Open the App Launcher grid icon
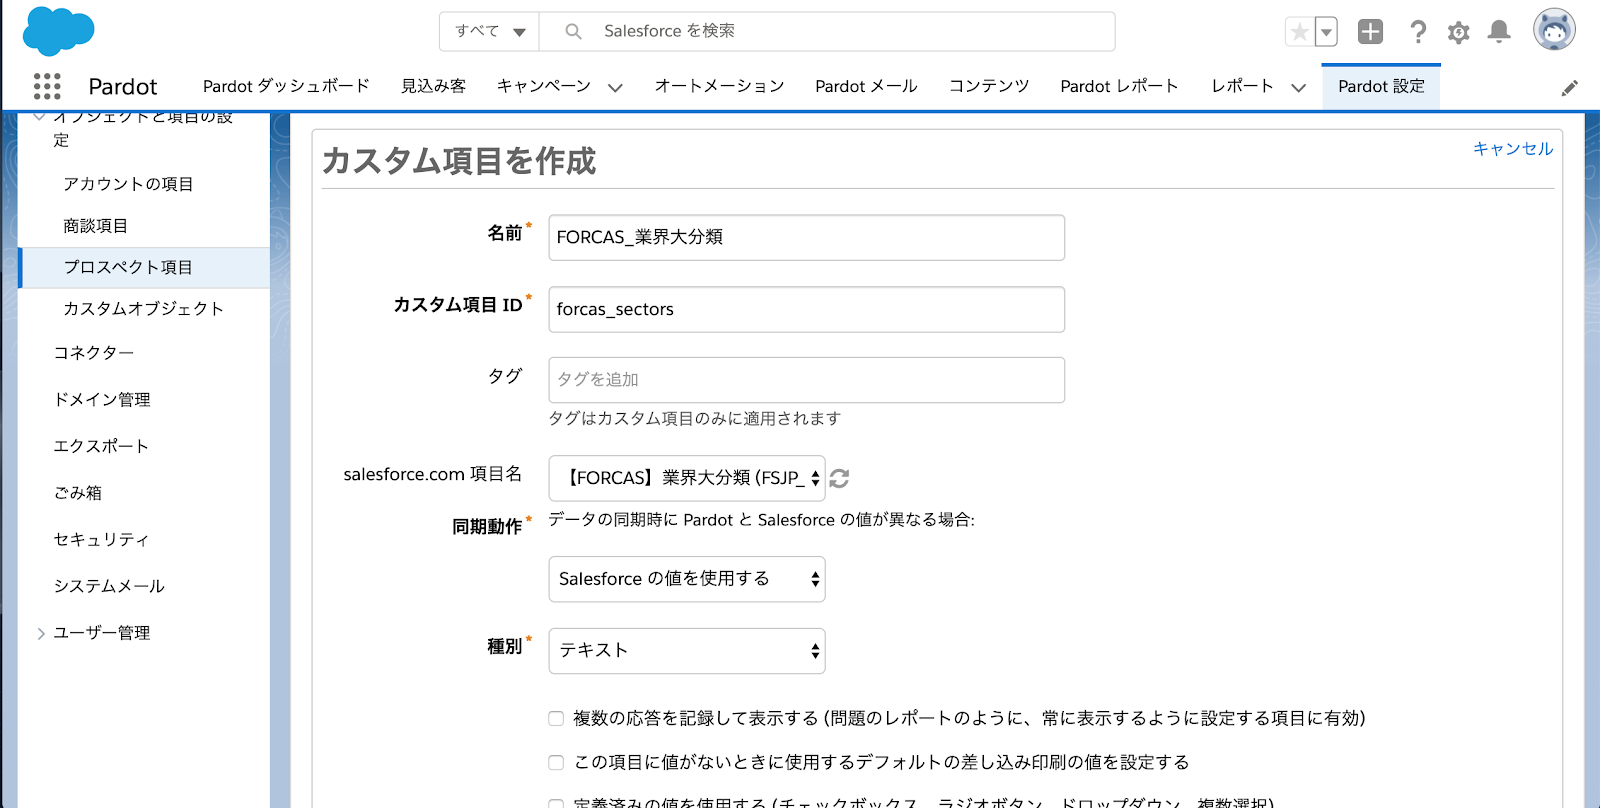 click(47, 86)
